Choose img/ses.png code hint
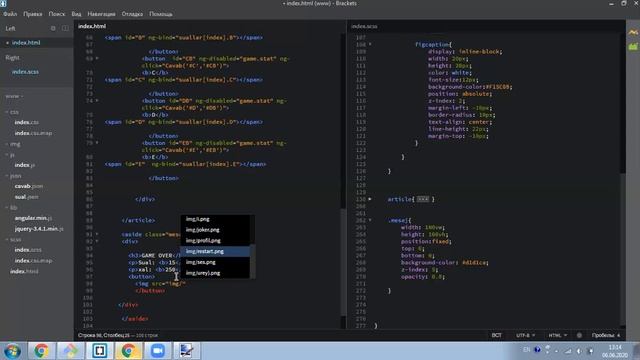The width and height of the screenshot is (640, 360). [x=215, y=262]
